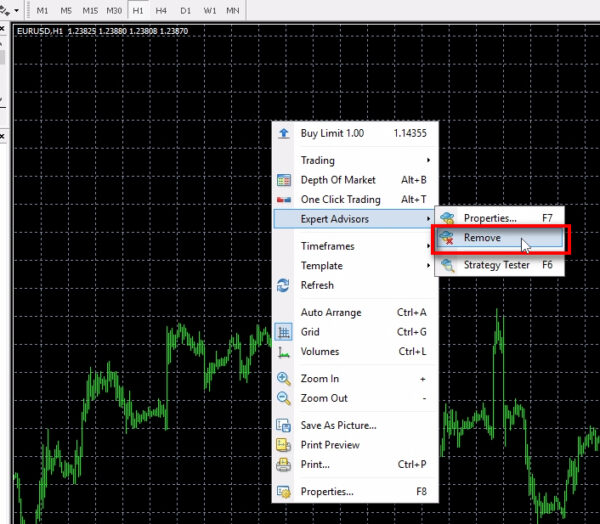This screenshot has width=600, height=524.
Task: Open expert advisor Properties (F7)
Action: (x=490, y=218)
